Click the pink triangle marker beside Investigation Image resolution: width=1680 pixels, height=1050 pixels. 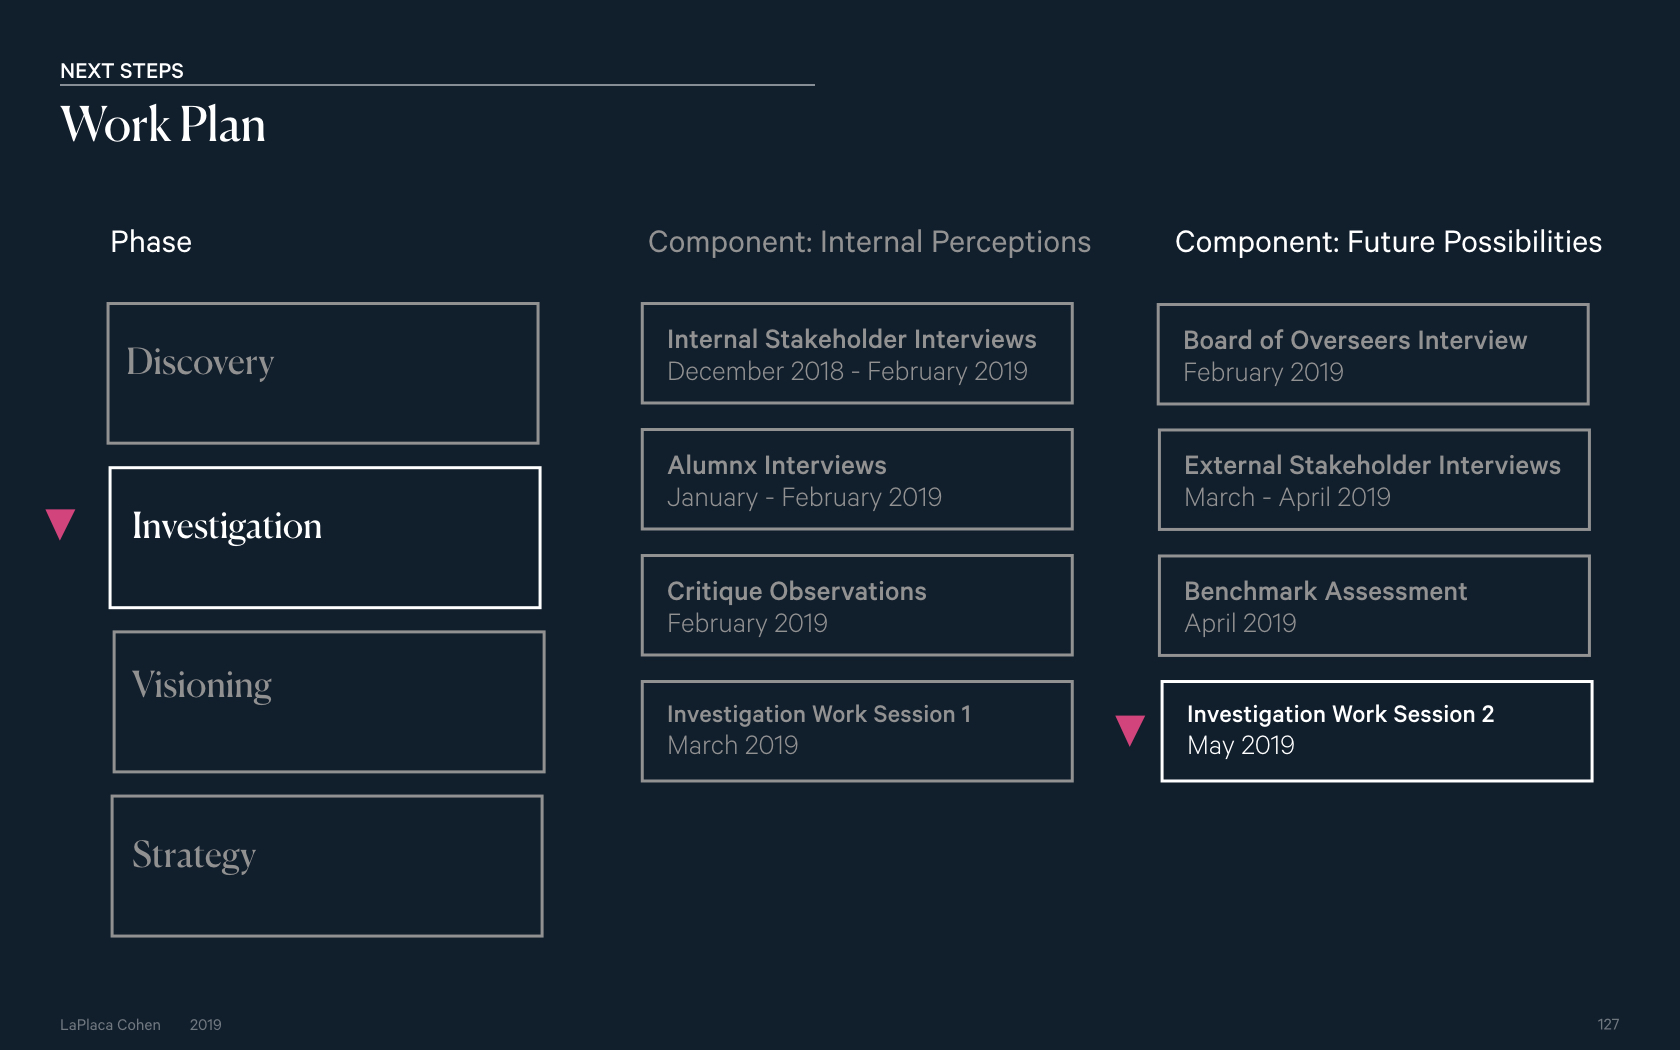60,524
